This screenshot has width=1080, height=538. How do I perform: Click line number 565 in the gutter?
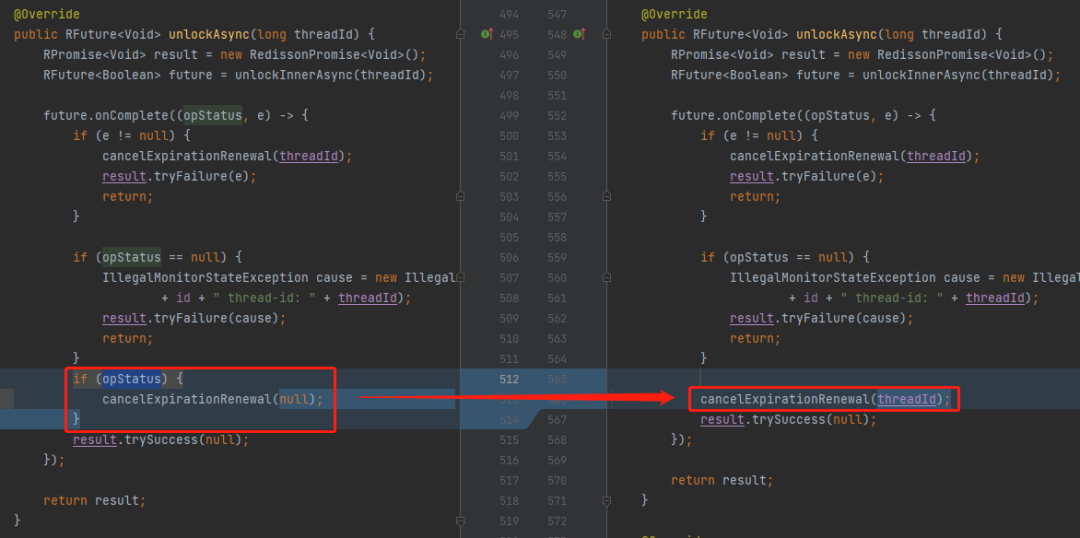point(557,379)
